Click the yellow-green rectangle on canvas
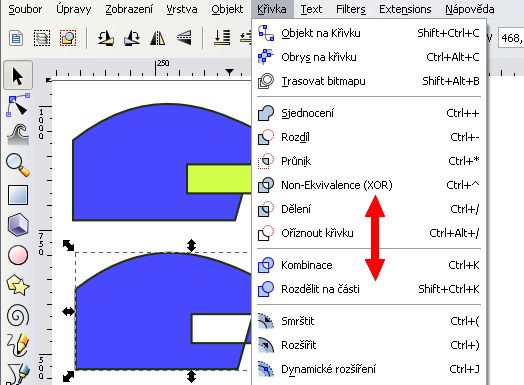Screen dimensions: 524x385 tap(219, 178)
